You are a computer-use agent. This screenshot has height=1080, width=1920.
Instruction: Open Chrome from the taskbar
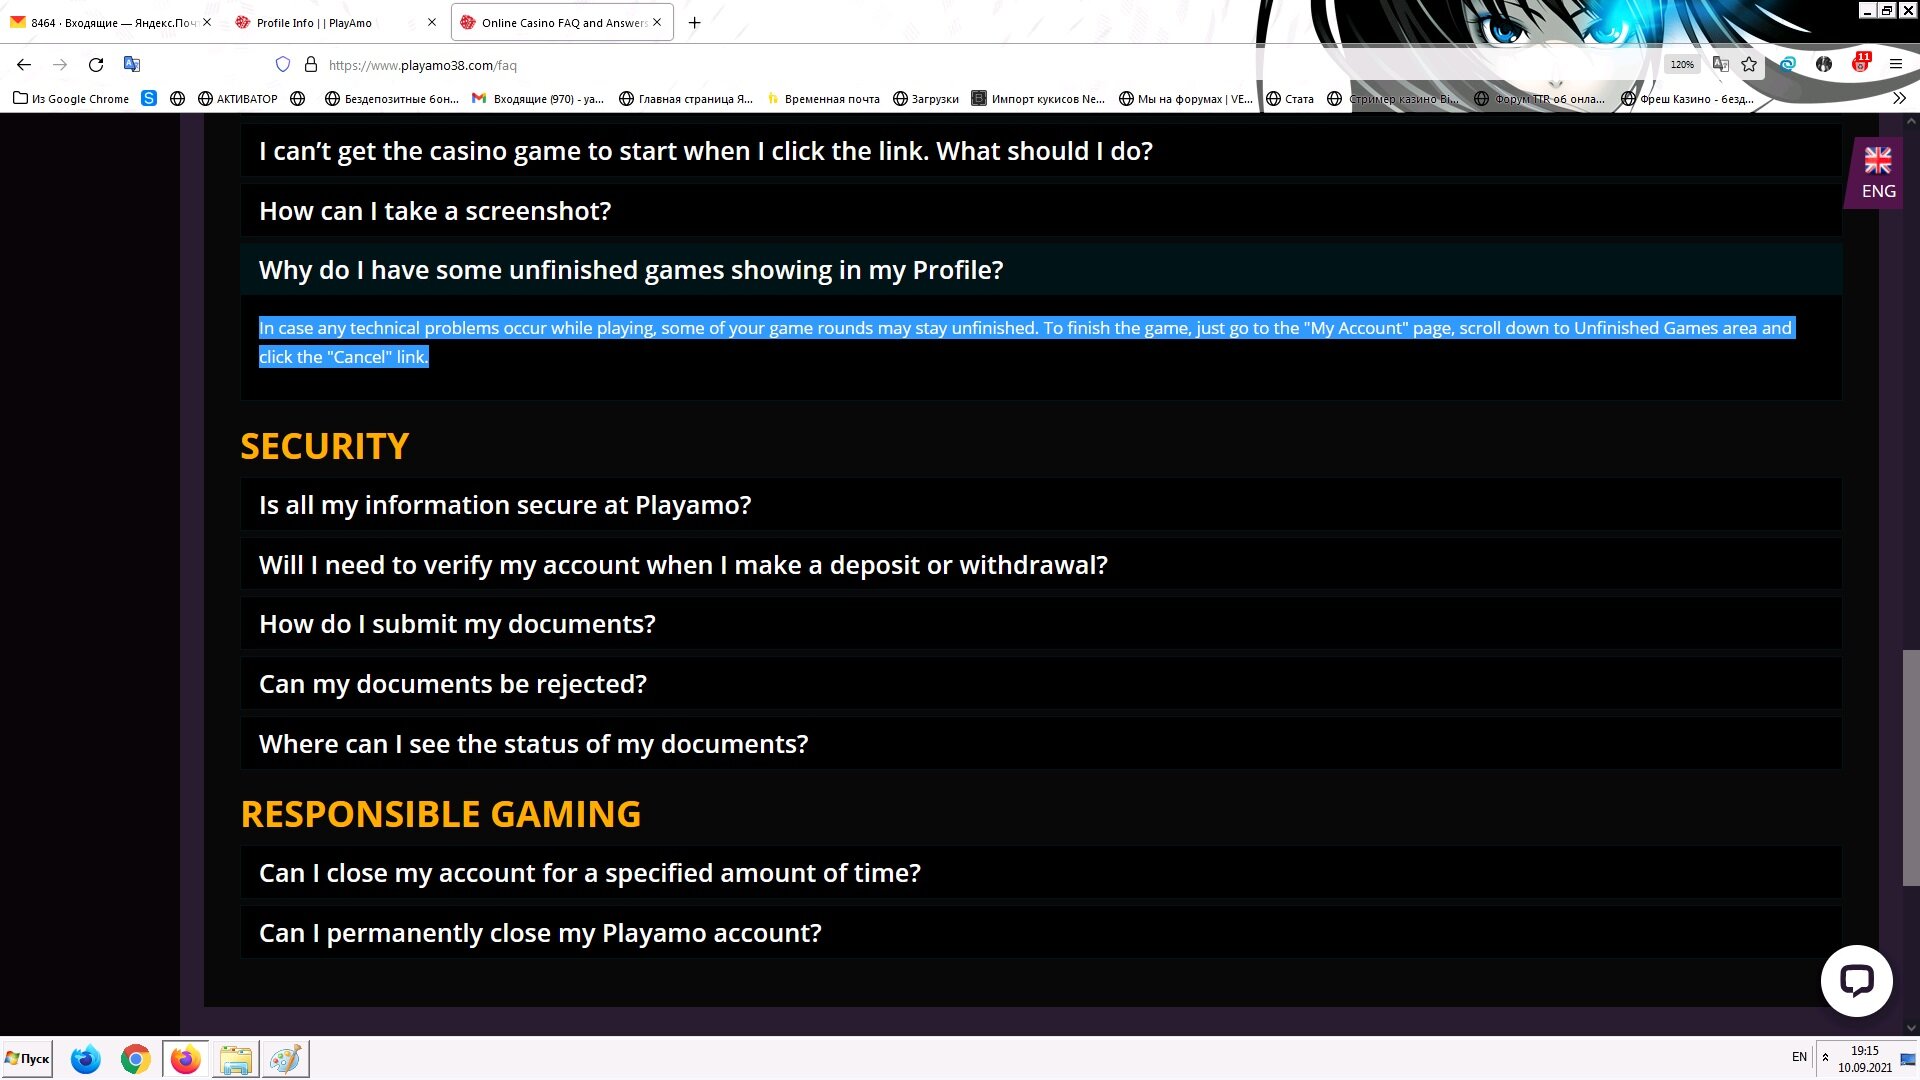[x=135, y=1059]
